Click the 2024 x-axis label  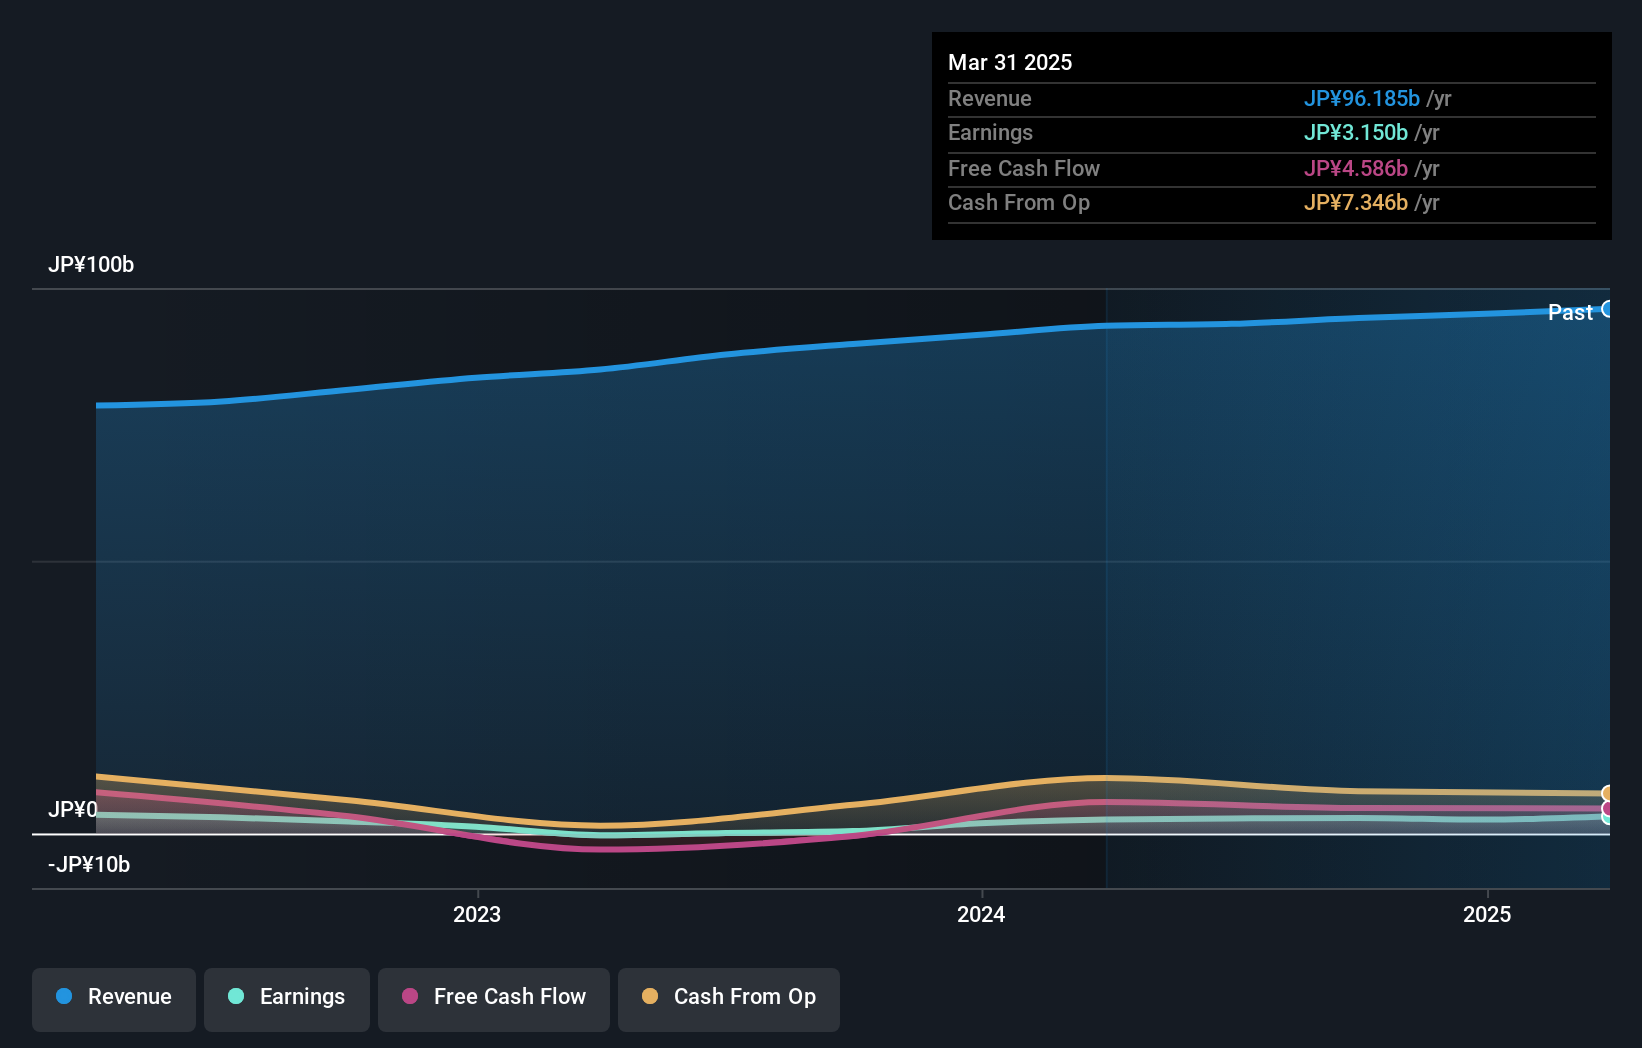coord(981,914)
